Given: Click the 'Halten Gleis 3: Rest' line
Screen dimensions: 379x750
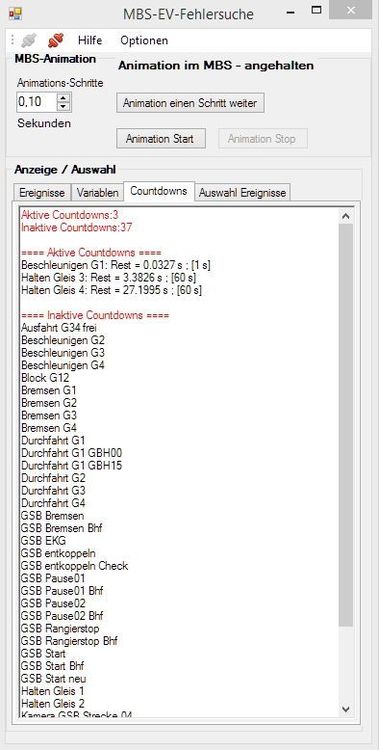Looking at the screenshot, I should (109, 277).
